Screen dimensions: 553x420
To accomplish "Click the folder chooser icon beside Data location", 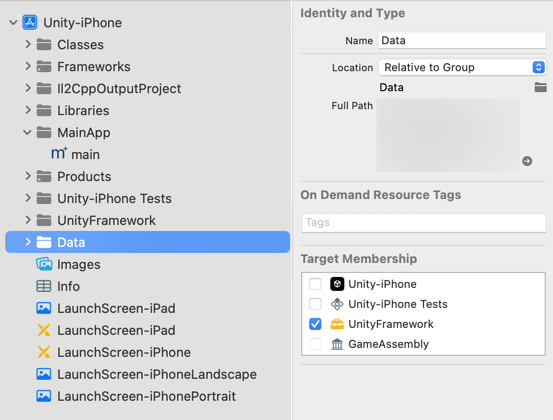I will [540, 87].
